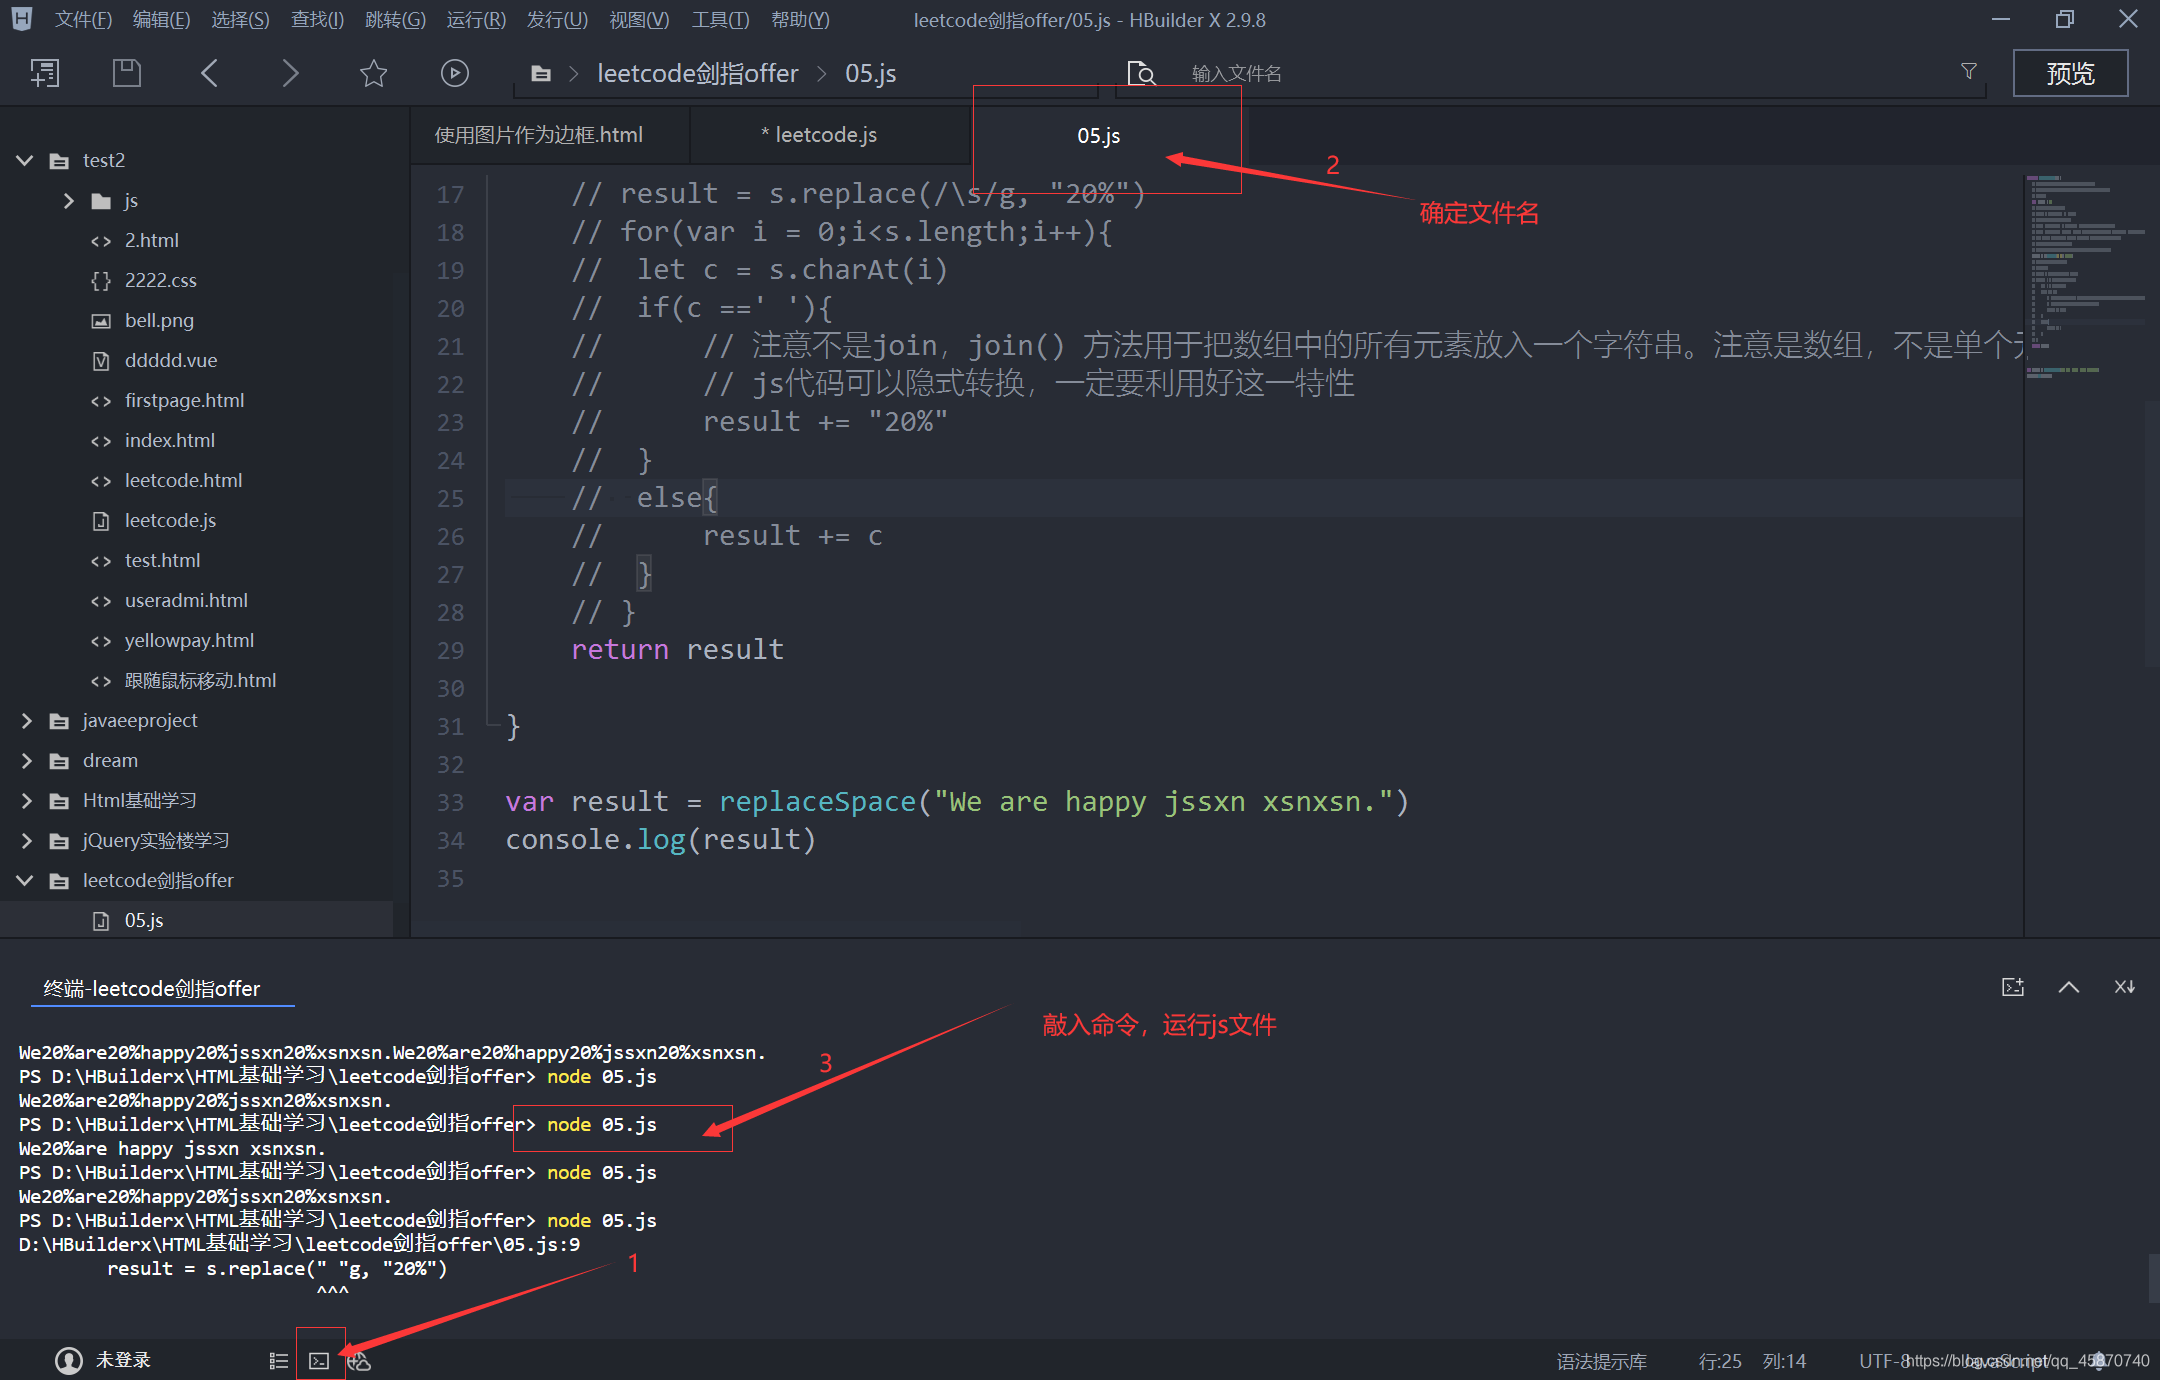Collapse terminal panel with up chevron
Viewport: 2160px width, 1380px height.
coord(2069,987)
